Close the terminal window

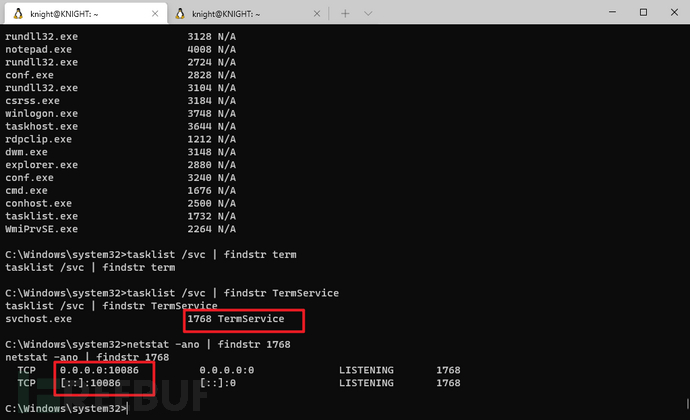[x=674, y=12]
